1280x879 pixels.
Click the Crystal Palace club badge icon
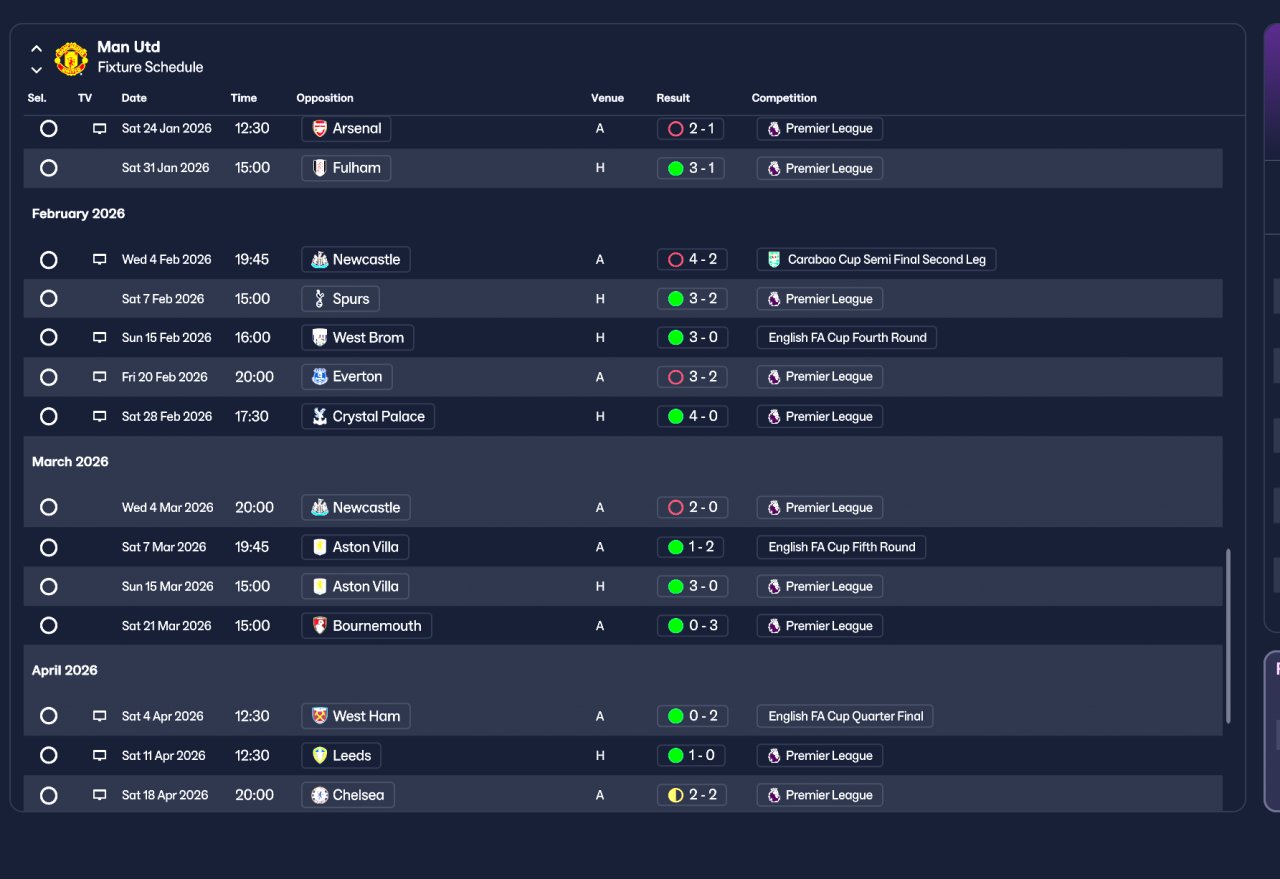(320, 416)
